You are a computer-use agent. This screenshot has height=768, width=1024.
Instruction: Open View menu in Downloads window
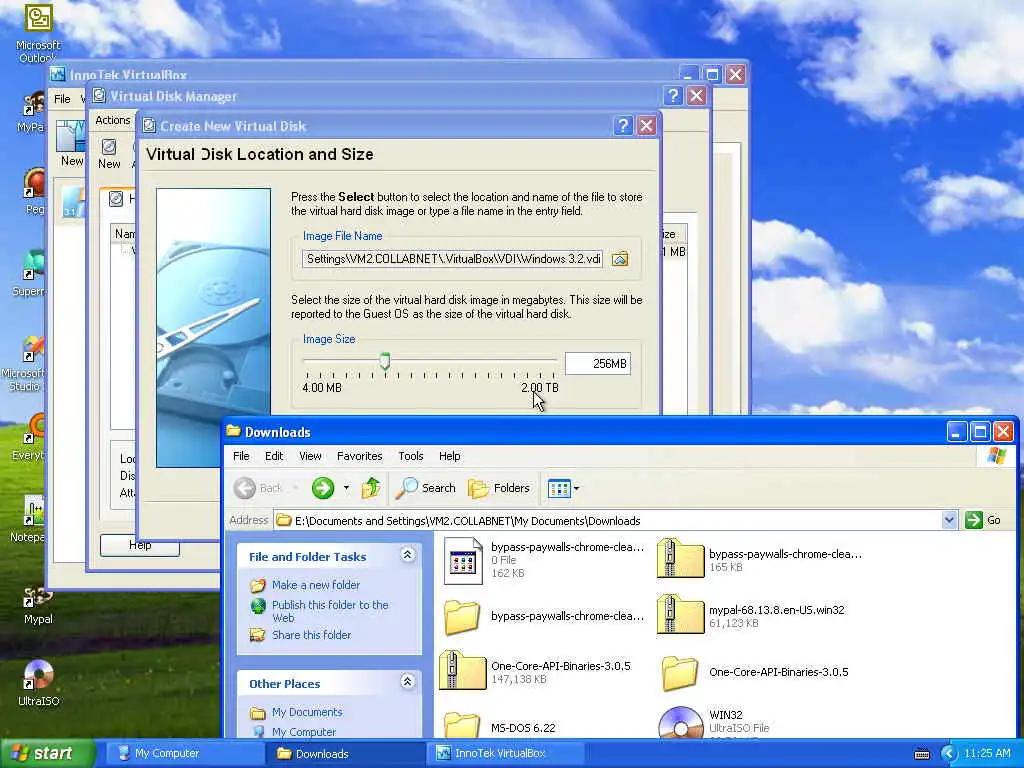(x=310, y=456)
